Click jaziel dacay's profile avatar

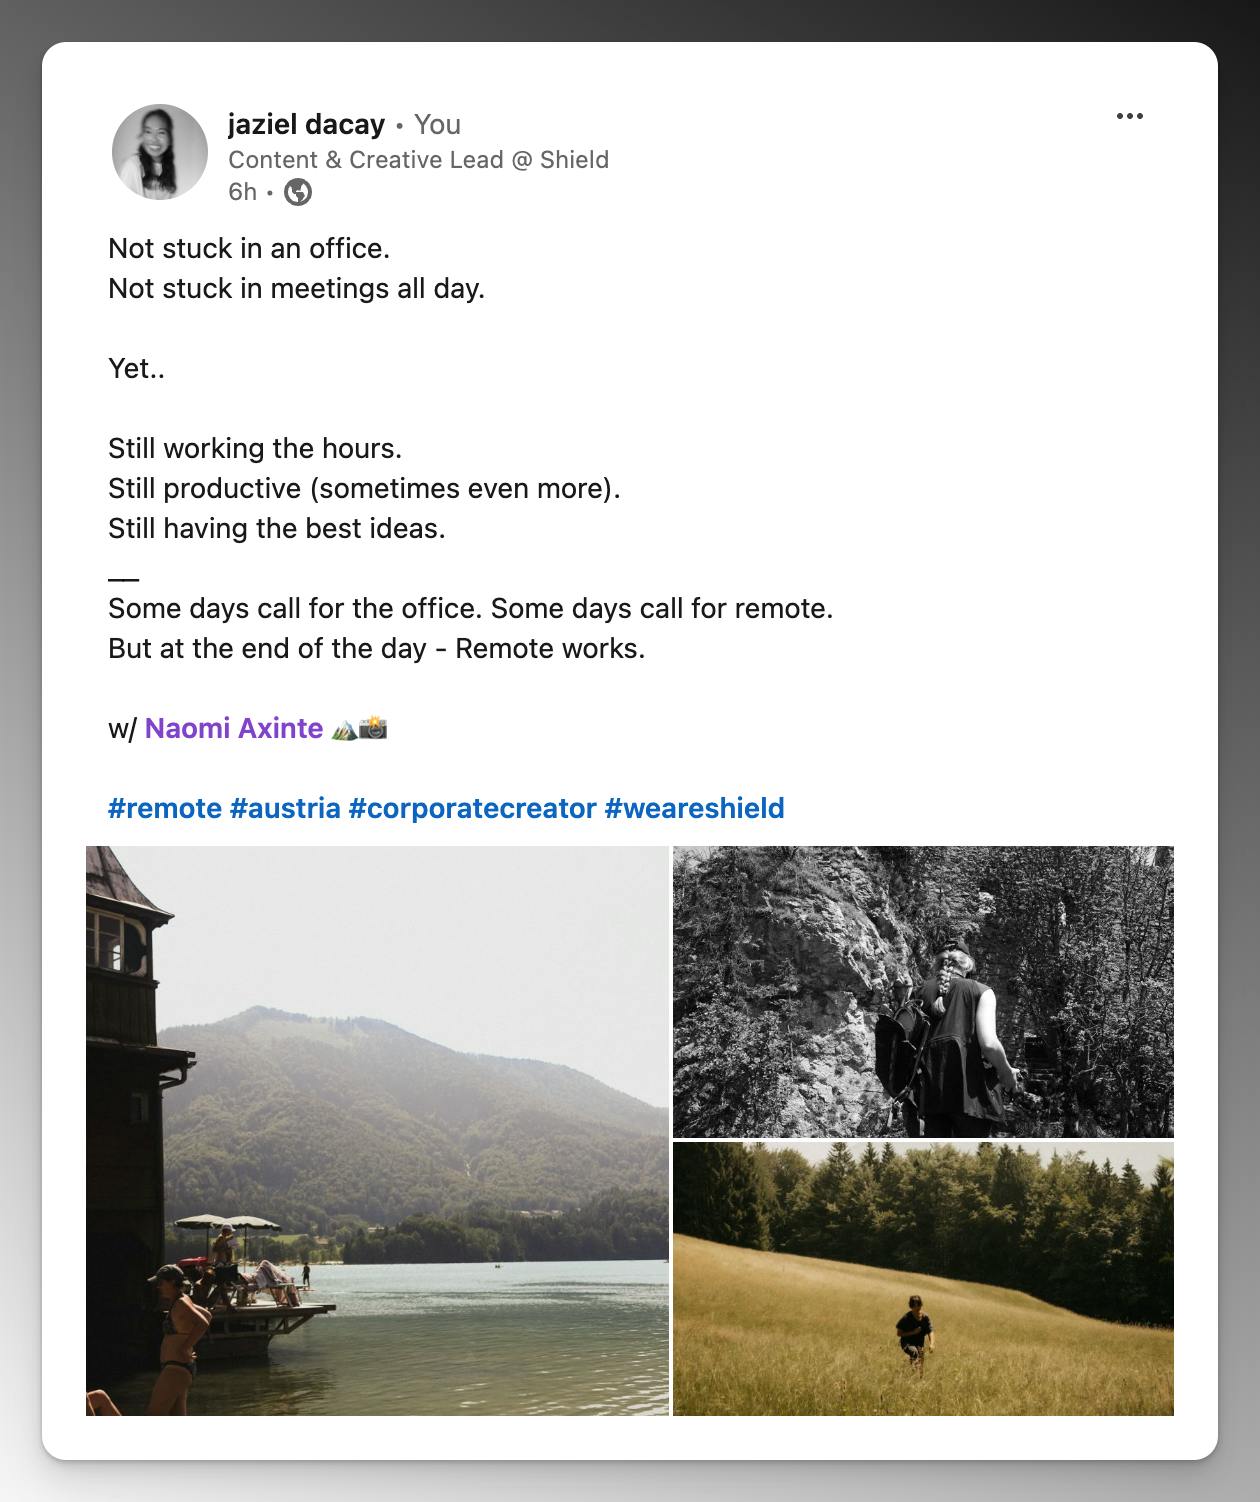[160, 152]
